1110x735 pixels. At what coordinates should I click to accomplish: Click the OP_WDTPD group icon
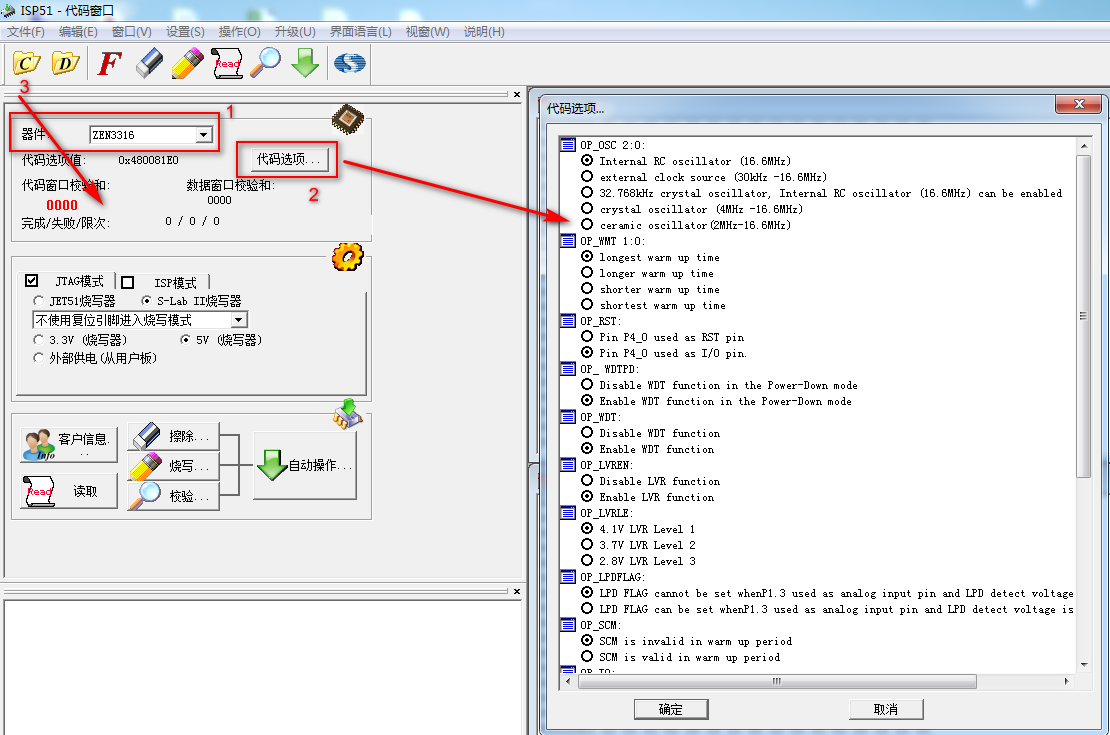(x=568, y=369)
